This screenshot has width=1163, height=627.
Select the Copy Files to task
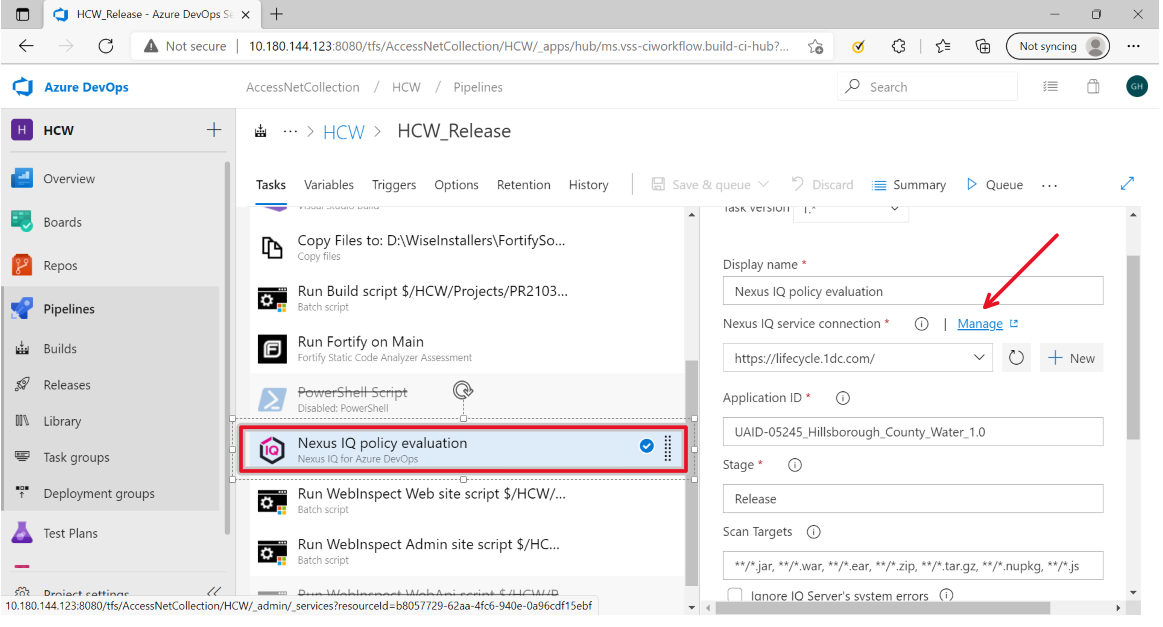467,247
